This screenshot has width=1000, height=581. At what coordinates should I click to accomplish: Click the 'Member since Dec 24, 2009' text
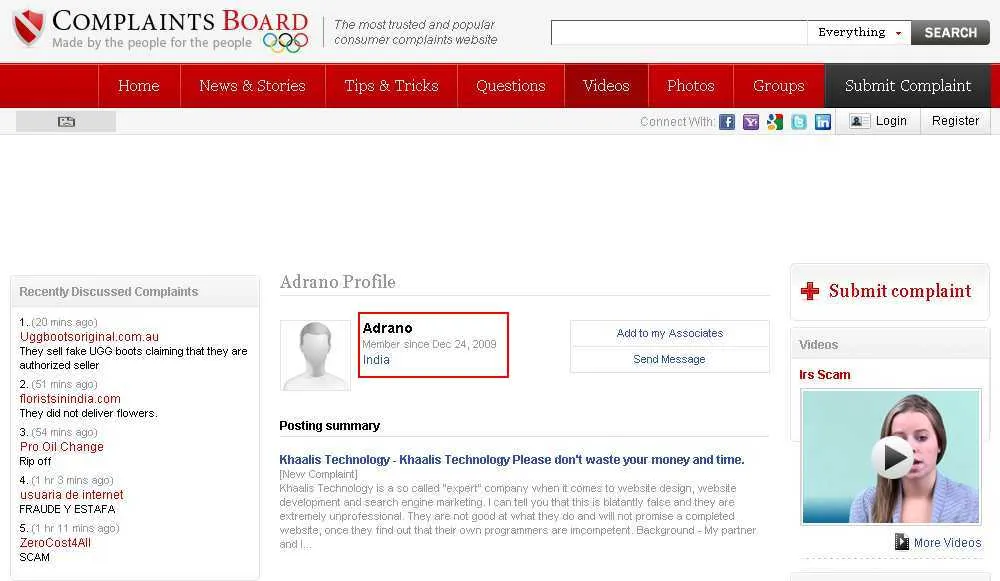(x=429, y=344)
